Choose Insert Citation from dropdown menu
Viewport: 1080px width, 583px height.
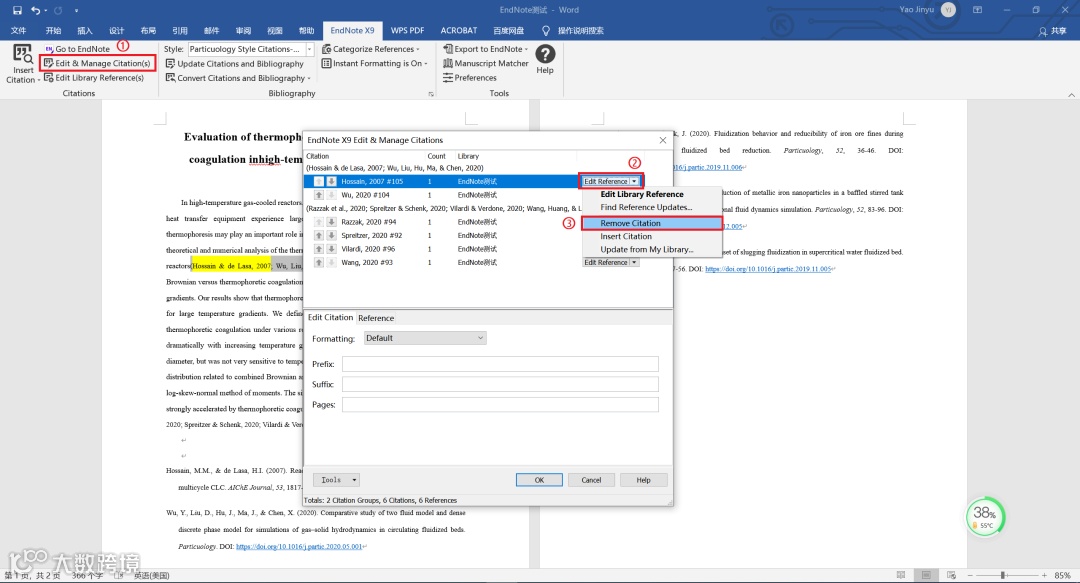tap(625, 236)
